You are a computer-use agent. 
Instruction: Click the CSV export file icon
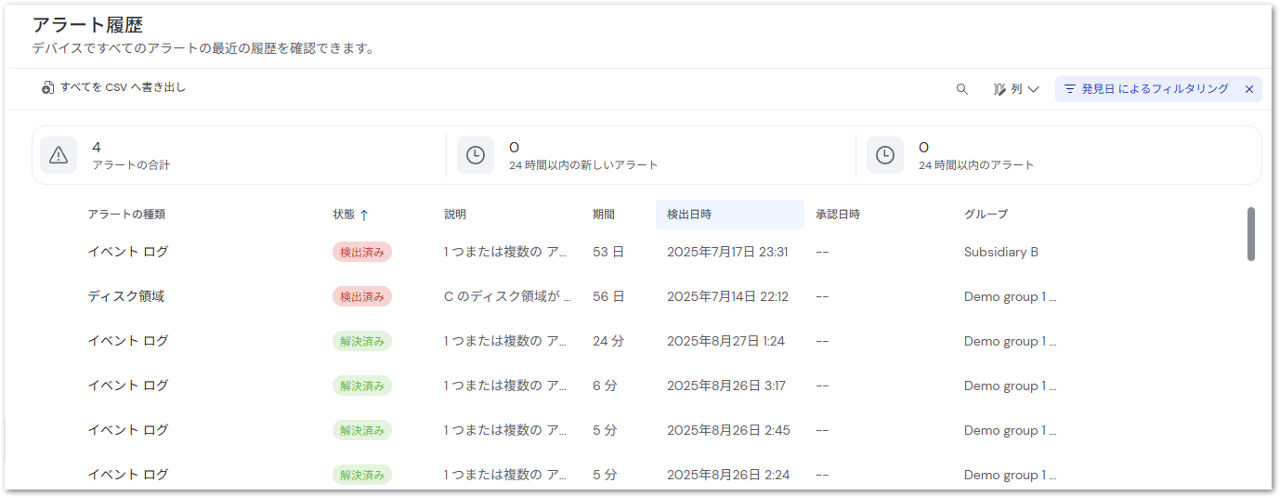click(47, 88)
